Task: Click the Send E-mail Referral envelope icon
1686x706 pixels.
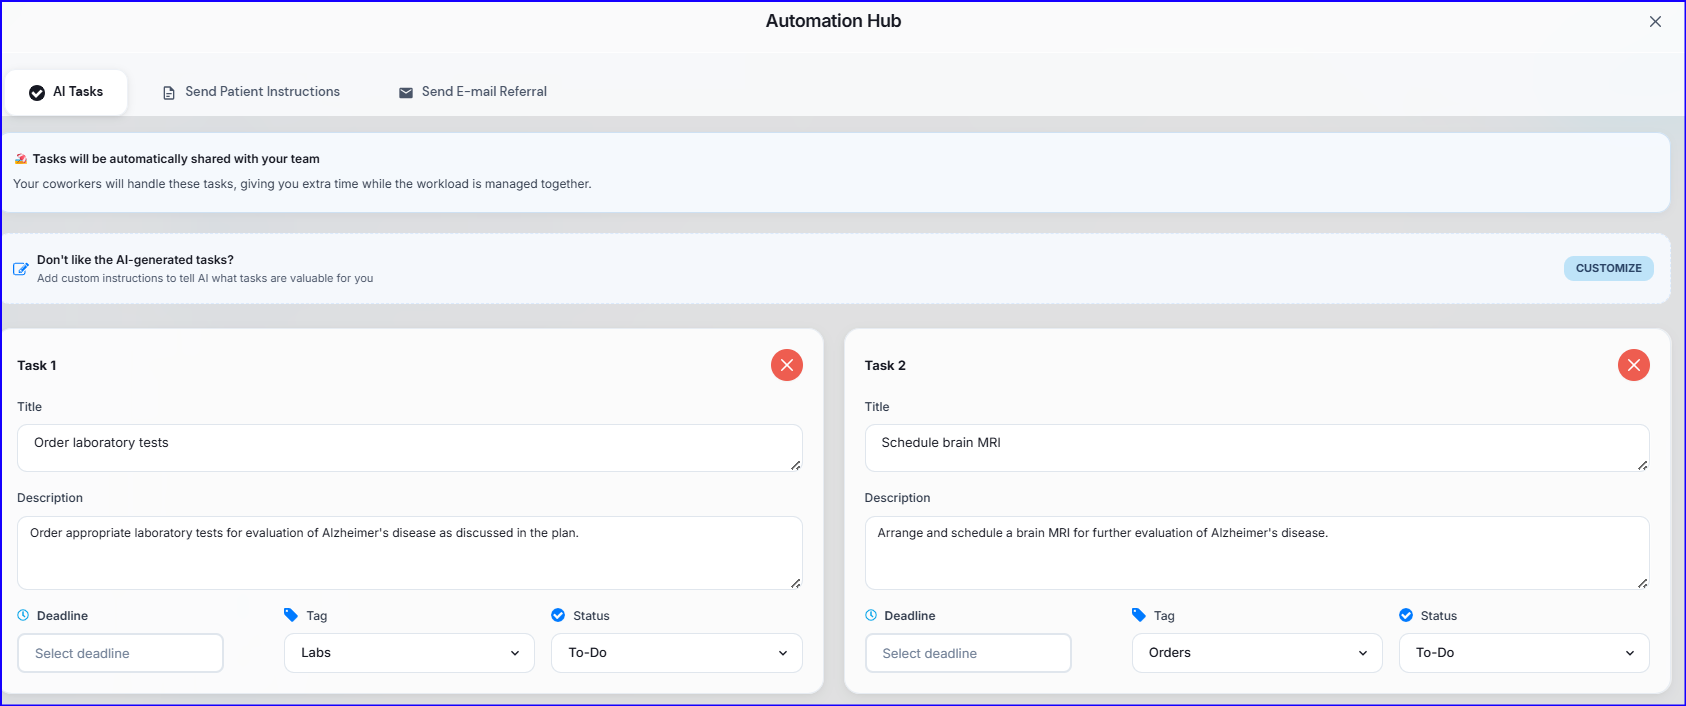Action: tap(406, 93)
